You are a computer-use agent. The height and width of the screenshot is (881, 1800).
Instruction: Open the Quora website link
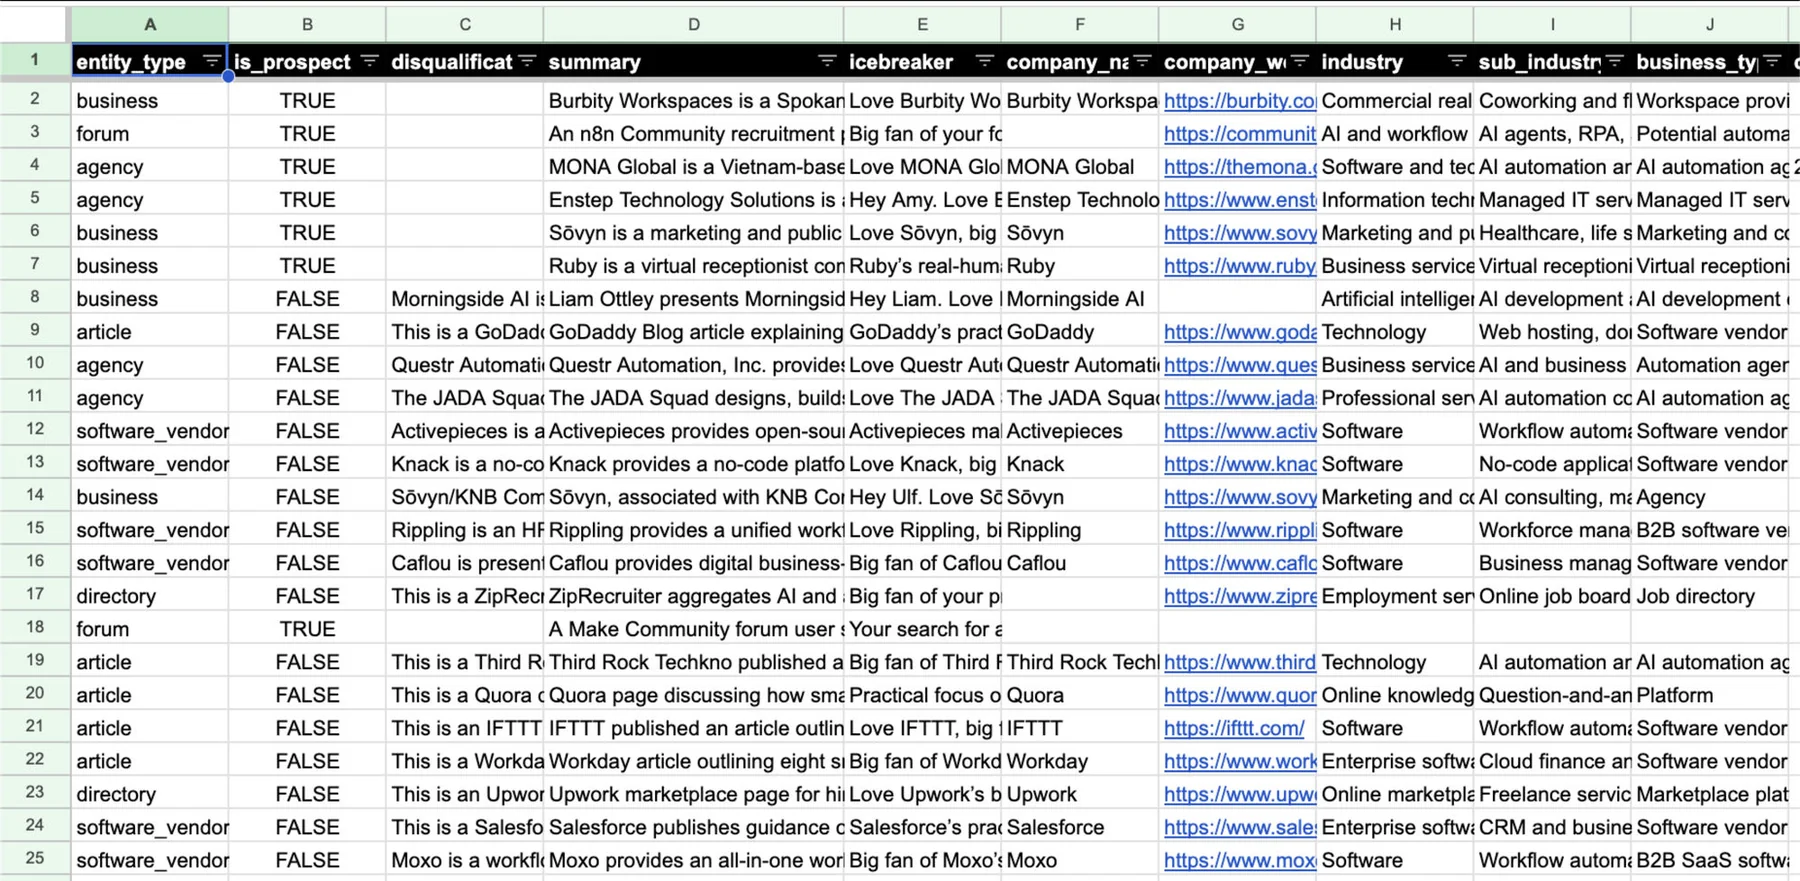(1239, 694)
